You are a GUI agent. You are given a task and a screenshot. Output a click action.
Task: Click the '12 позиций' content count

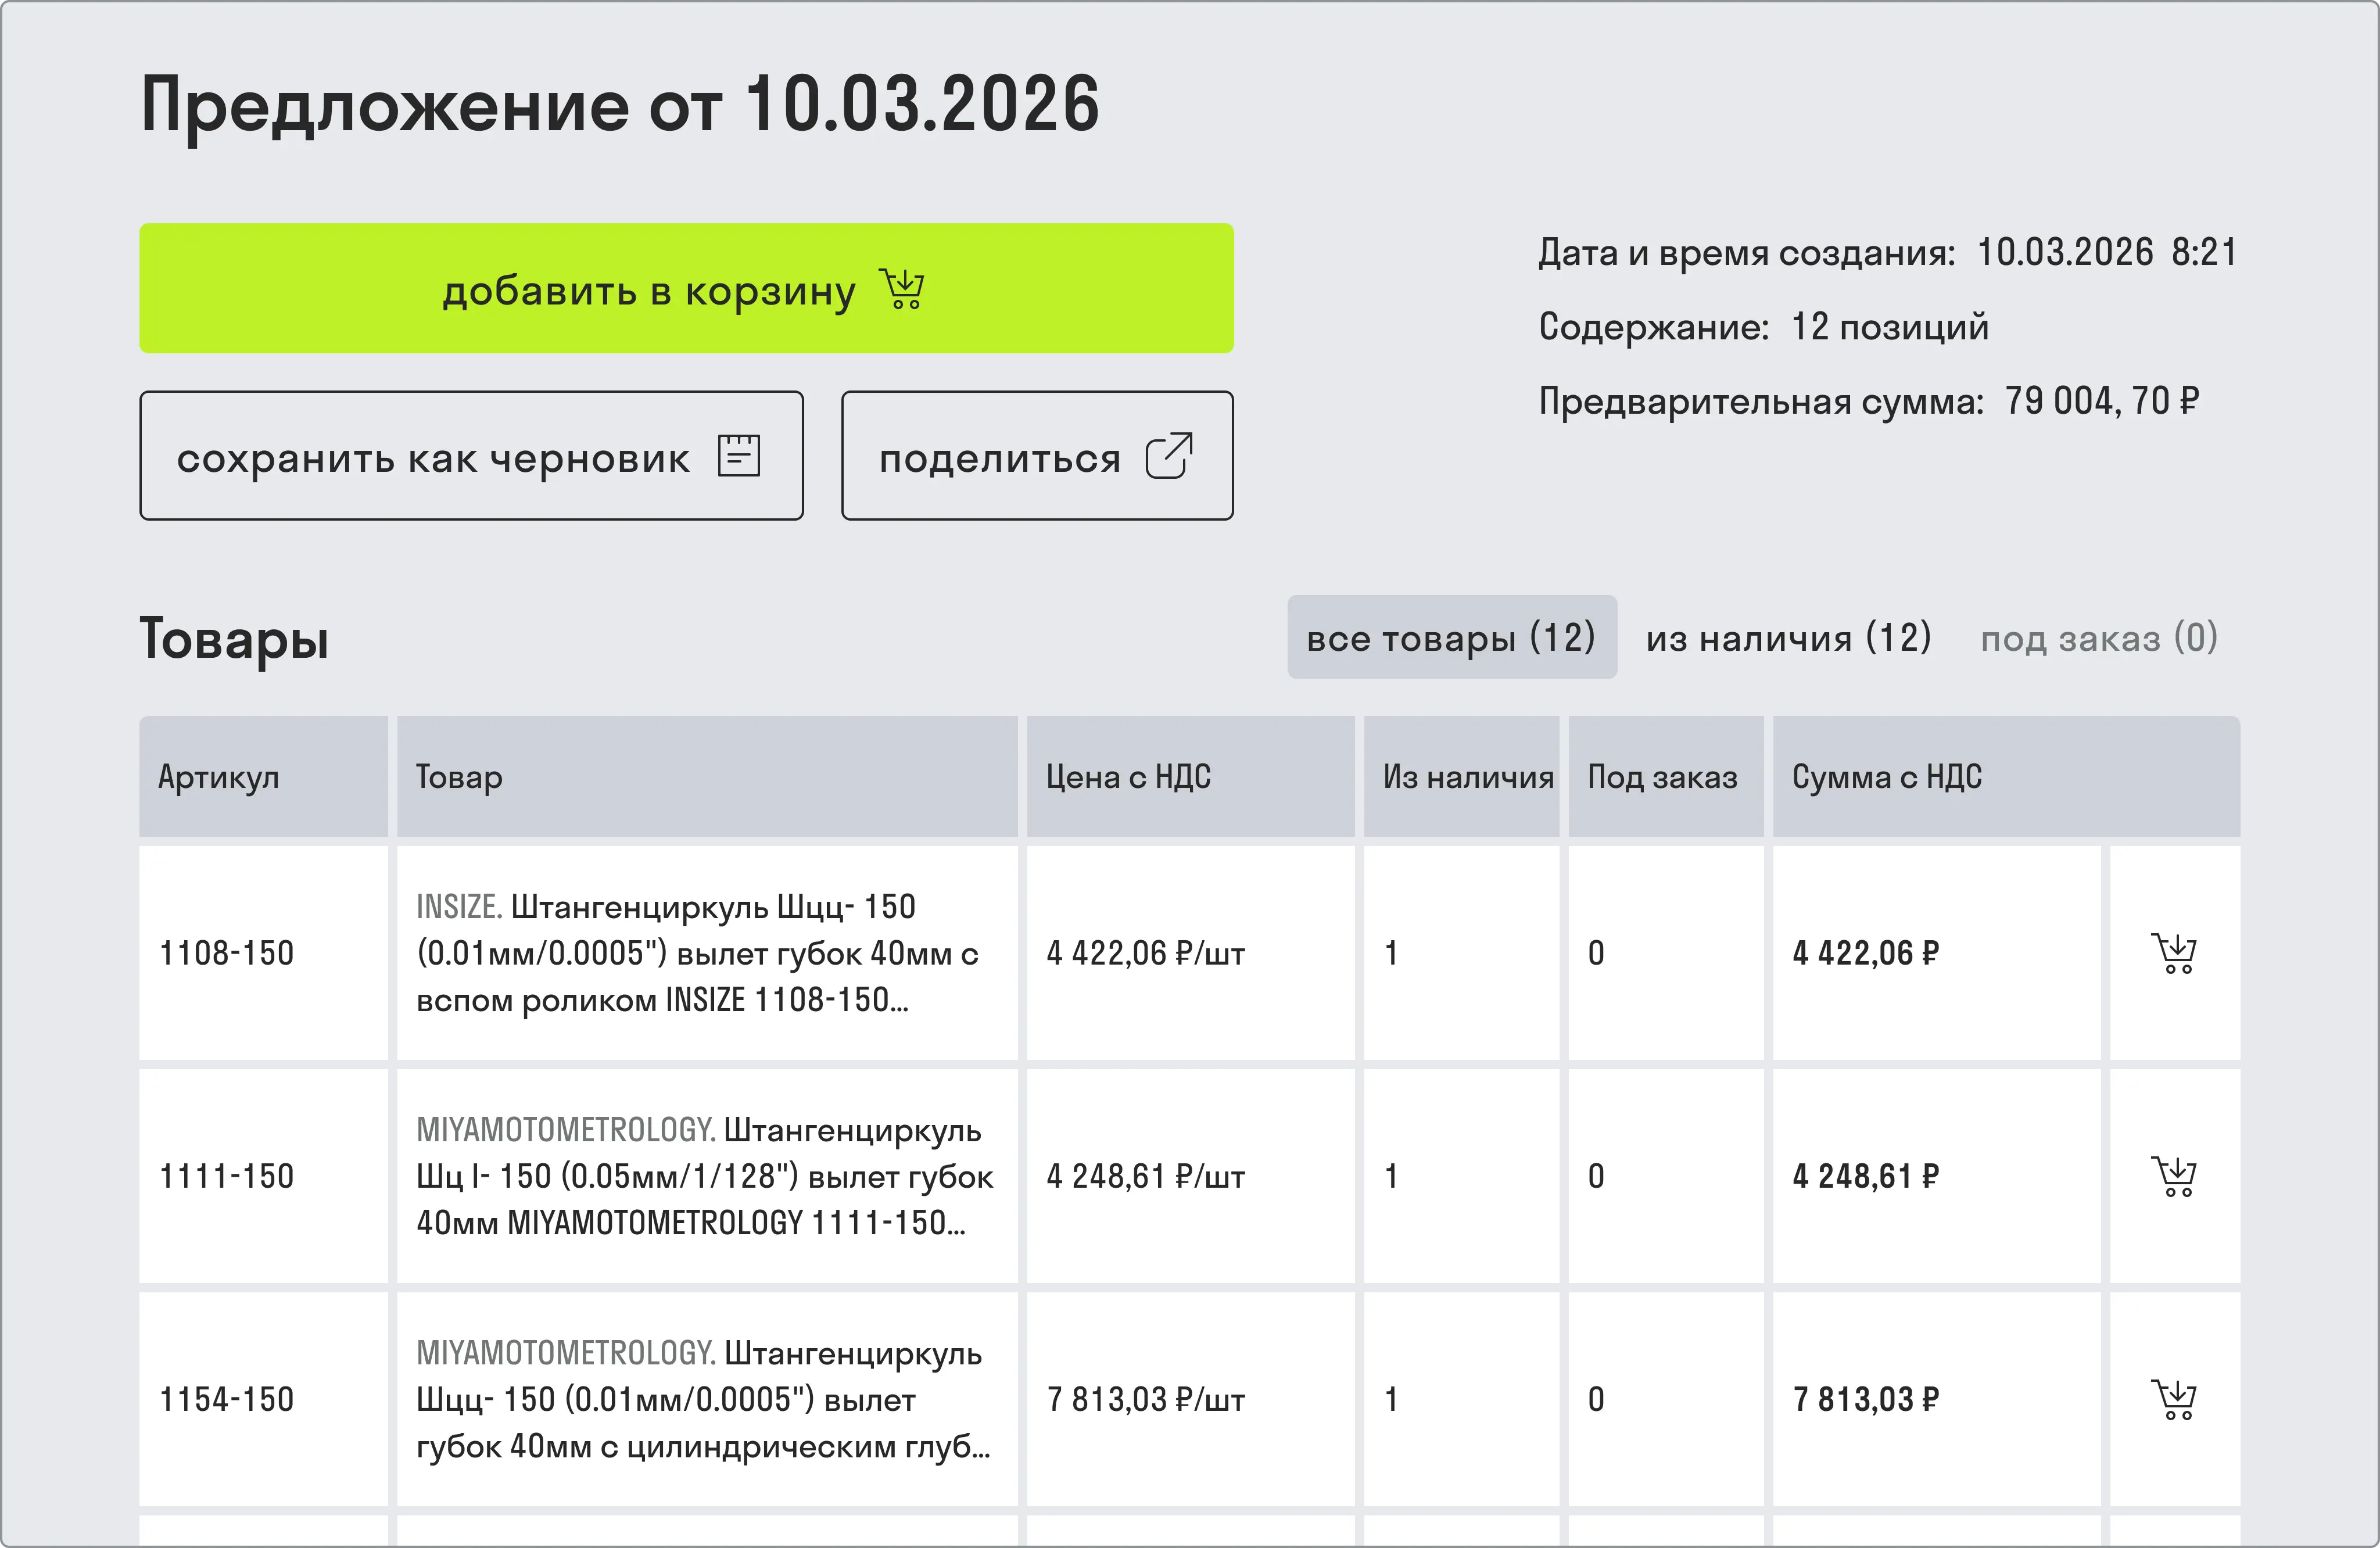1889,327
